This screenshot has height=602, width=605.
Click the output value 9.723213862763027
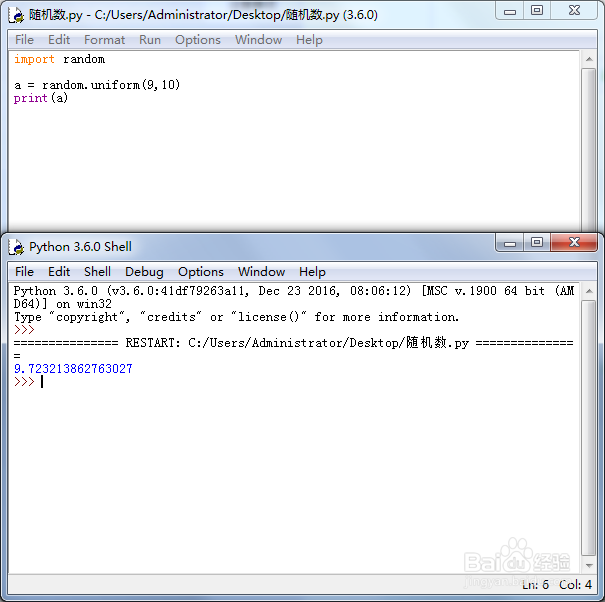(x=73, y=369)
